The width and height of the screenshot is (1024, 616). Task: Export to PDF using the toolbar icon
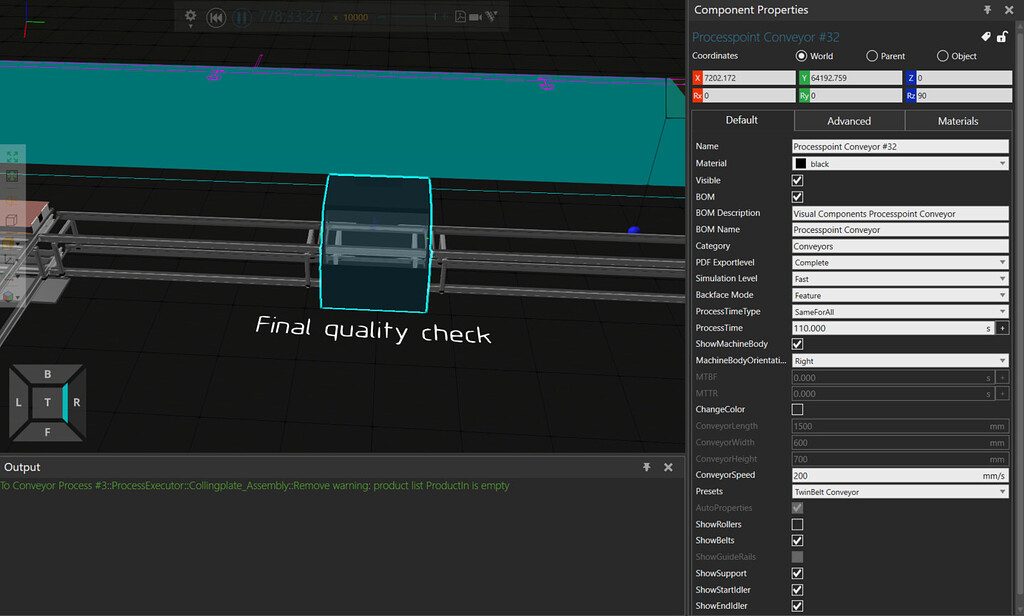click(460, 15)
